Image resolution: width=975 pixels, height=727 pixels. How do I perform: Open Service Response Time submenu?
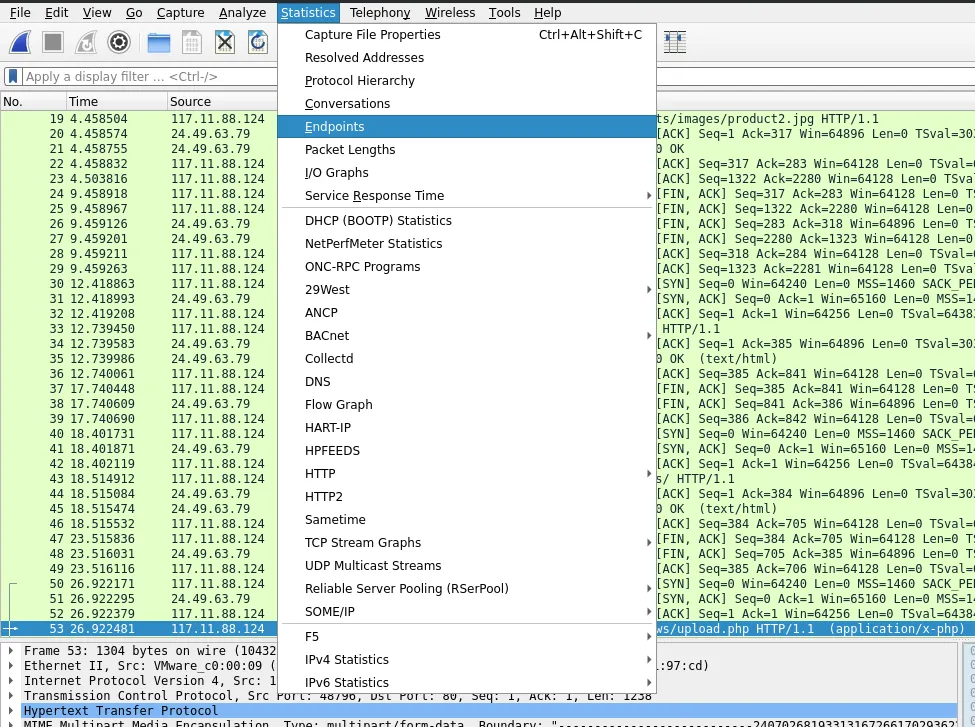(467, 196)
